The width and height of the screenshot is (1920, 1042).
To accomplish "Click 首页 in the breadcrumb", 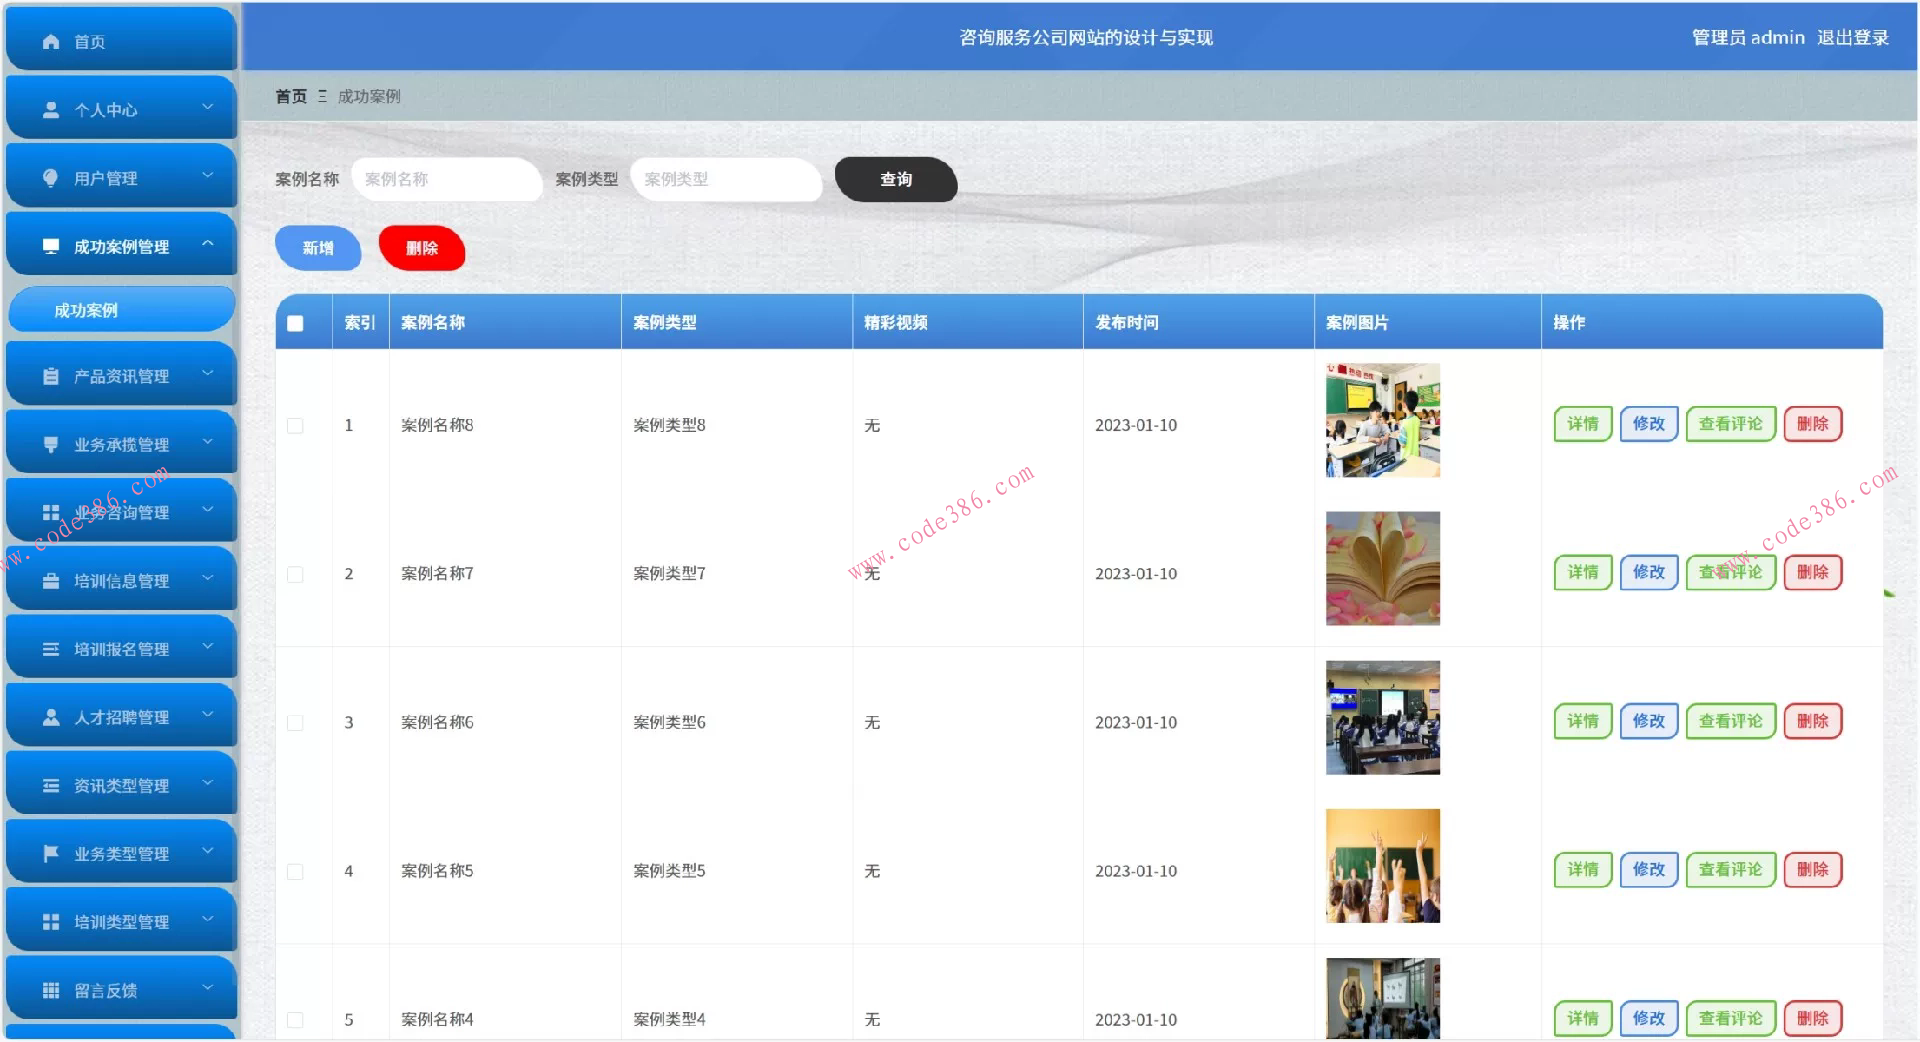I will coord(290,96).
